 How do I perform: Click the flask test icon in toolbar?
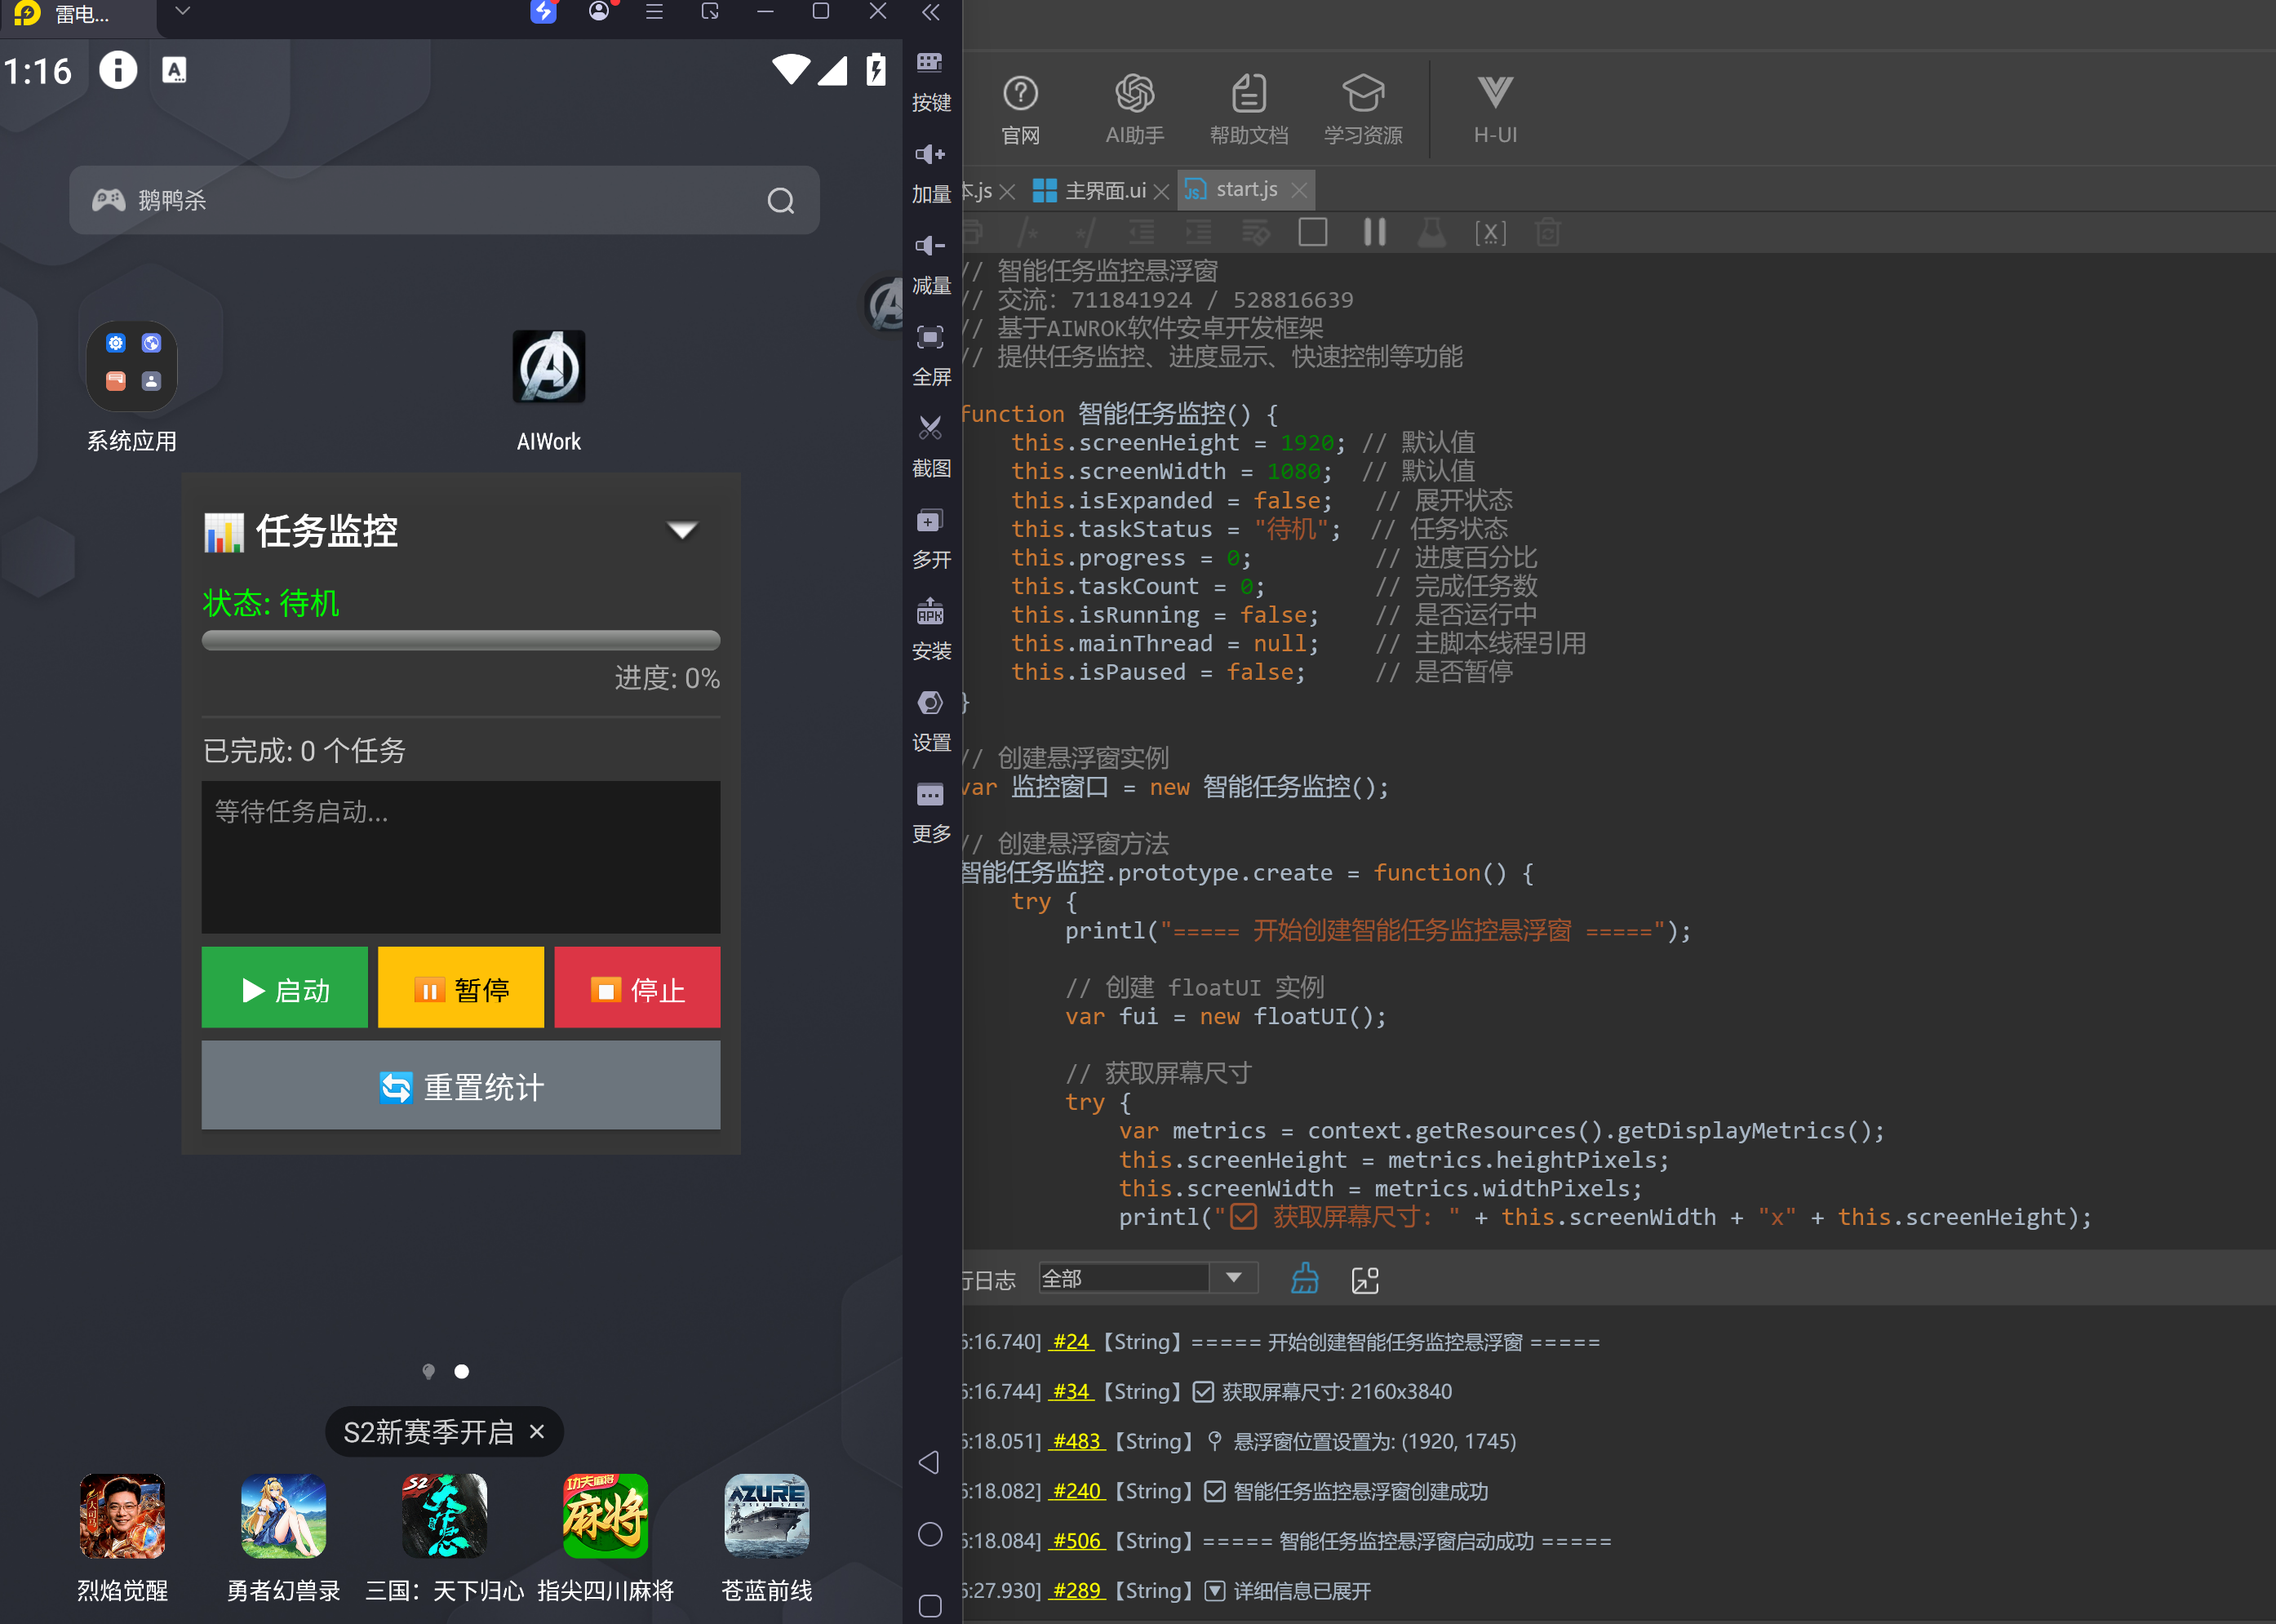[1432, 232]
